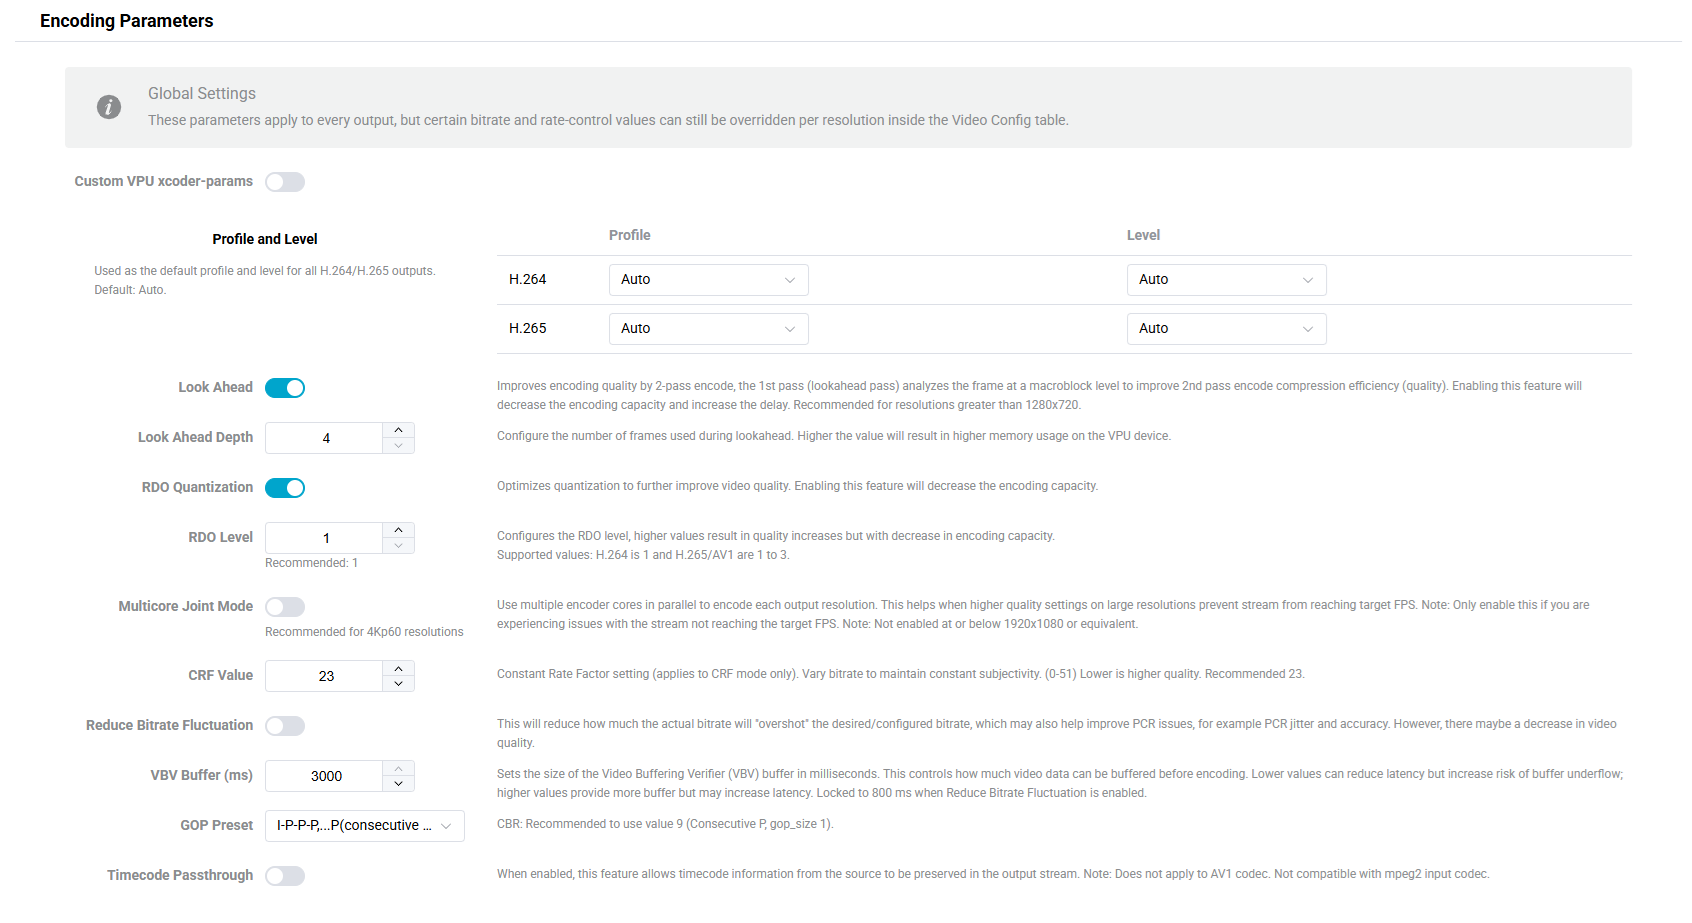Focus the Look Ahead Depth input field

point(325,438)
